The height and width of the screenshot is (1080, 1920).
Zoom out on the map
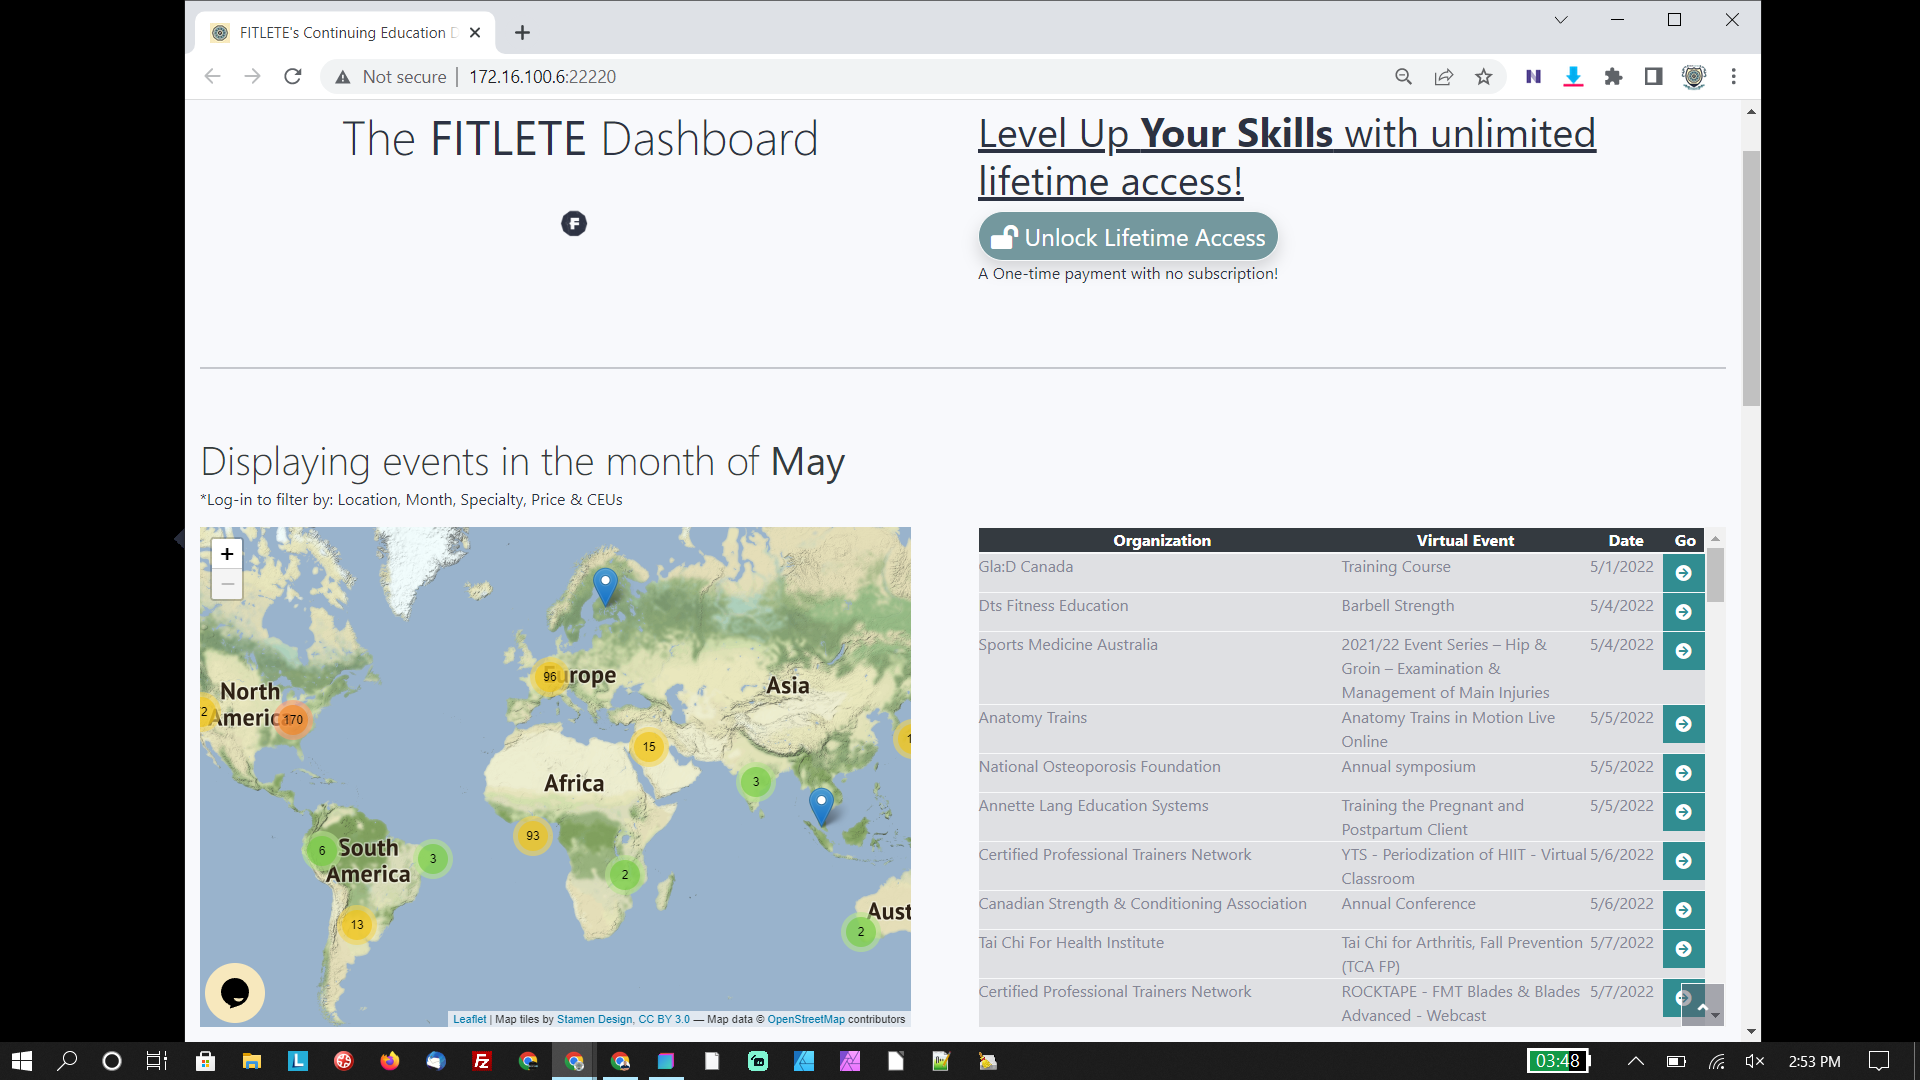coord(227,585)
